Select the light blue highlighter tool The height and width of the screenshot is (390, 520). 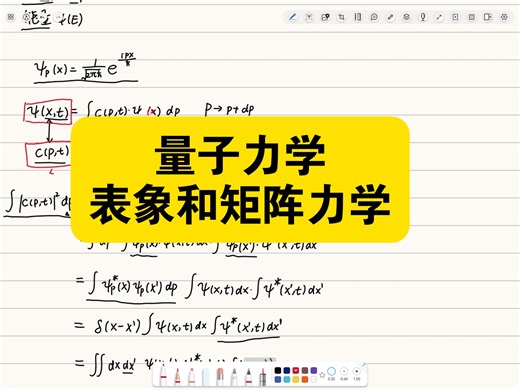(x=206, y=377)
